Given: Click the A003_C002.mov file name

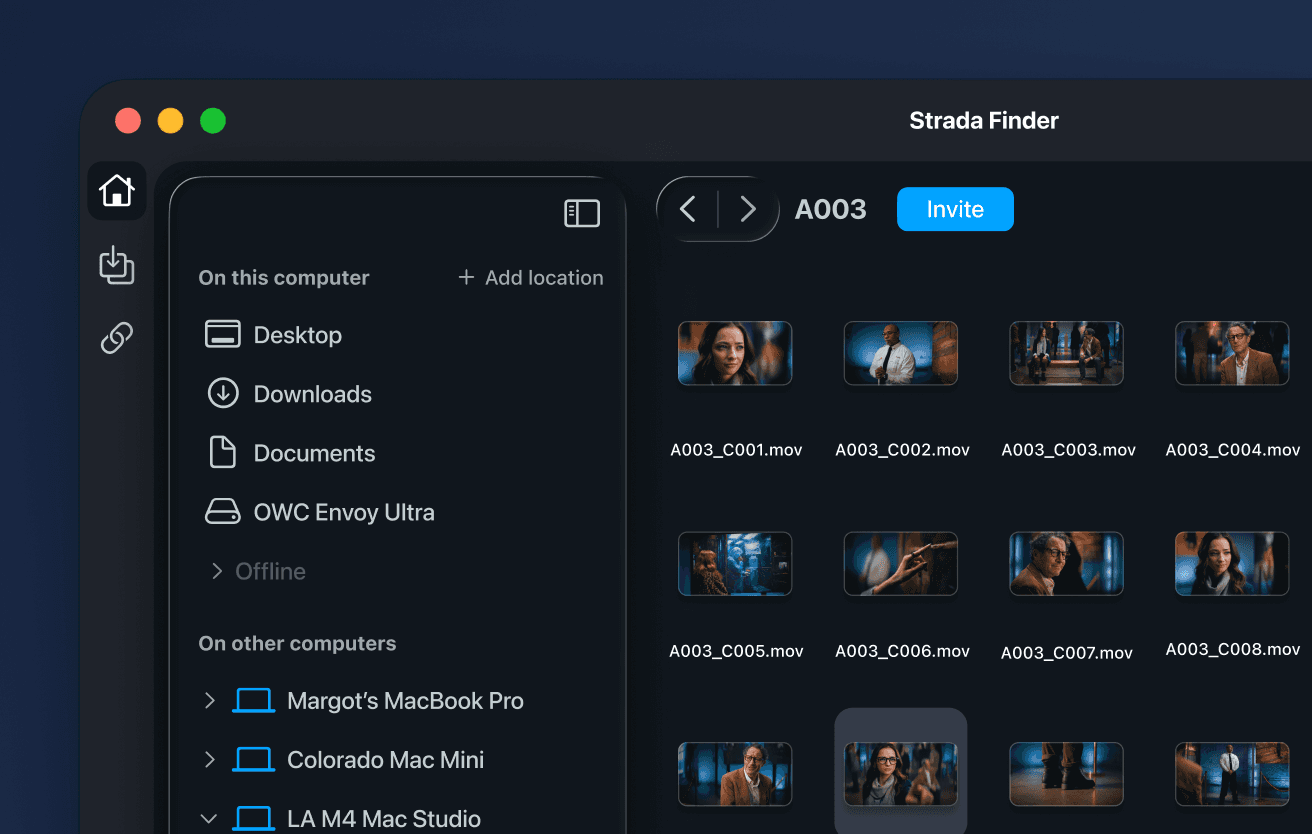Looking at the screenshot, I should click(902, 450).
